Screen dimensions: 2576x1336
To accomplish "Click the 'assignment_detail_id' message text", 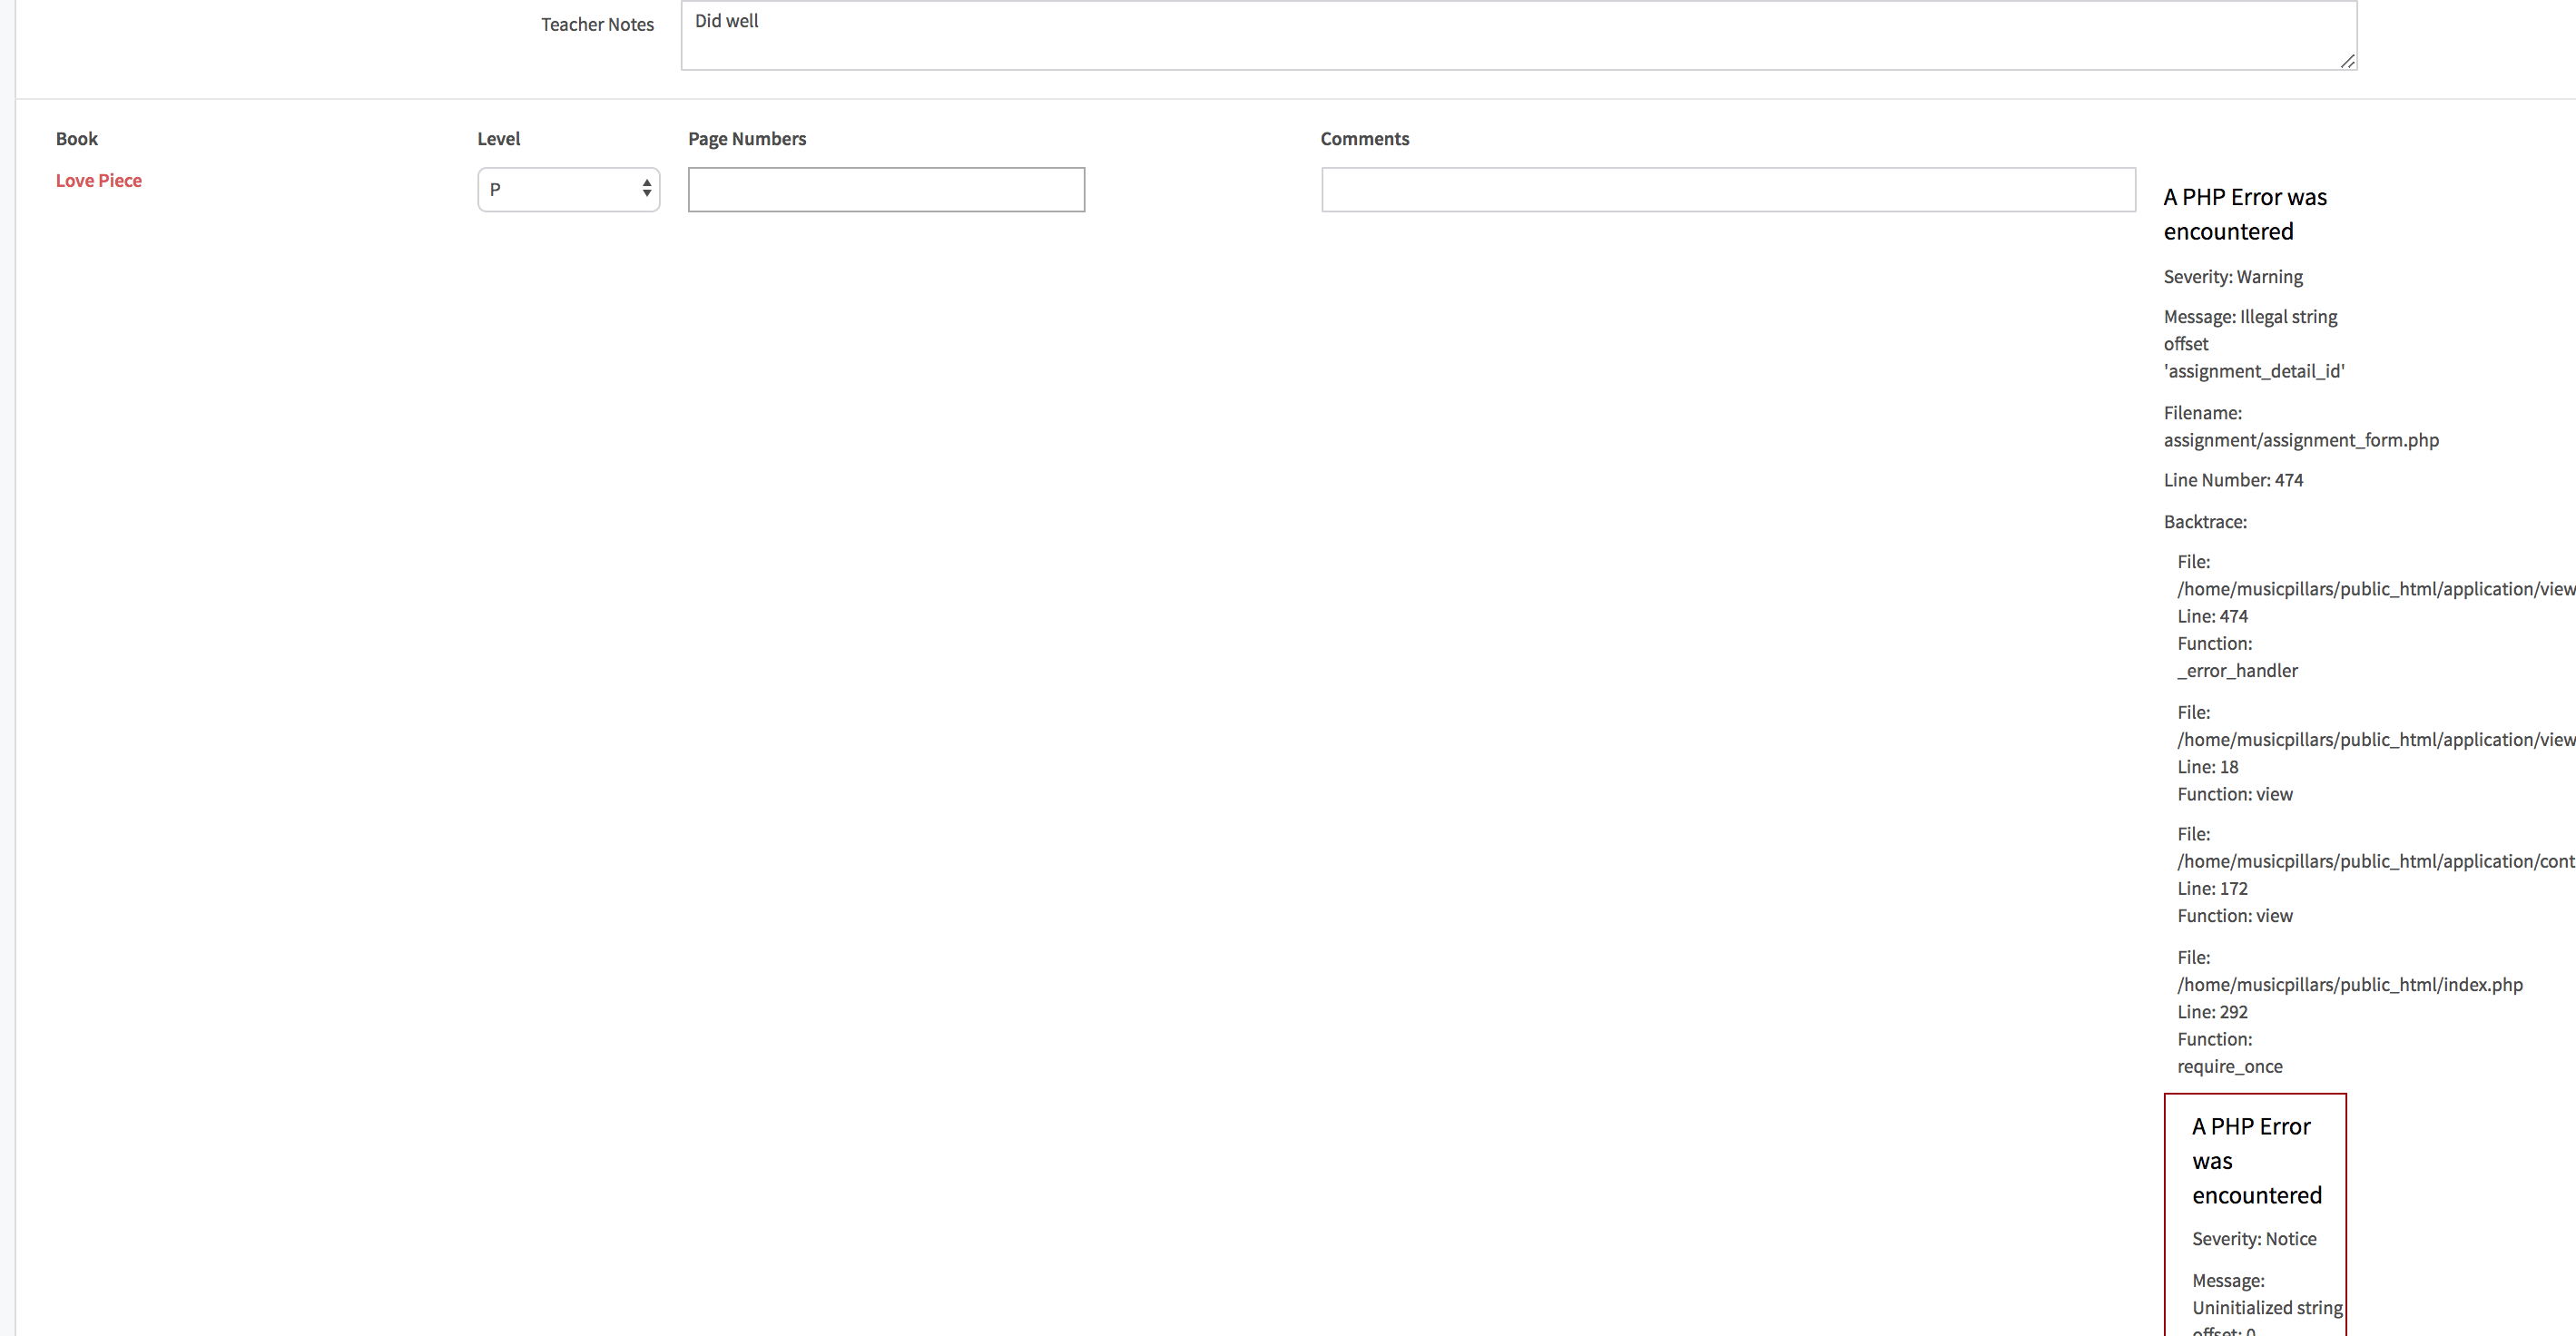I will (x=2254, y=371).
